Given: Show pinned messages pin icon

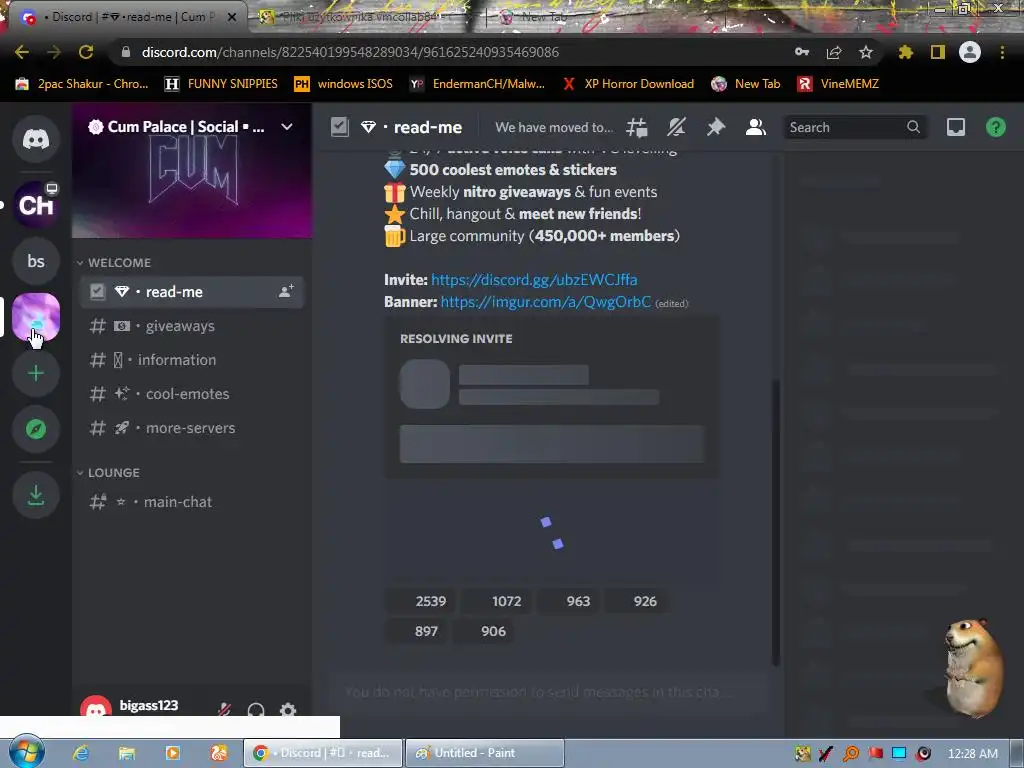Looking at the screenshot, I should click(x=716, y=127).
